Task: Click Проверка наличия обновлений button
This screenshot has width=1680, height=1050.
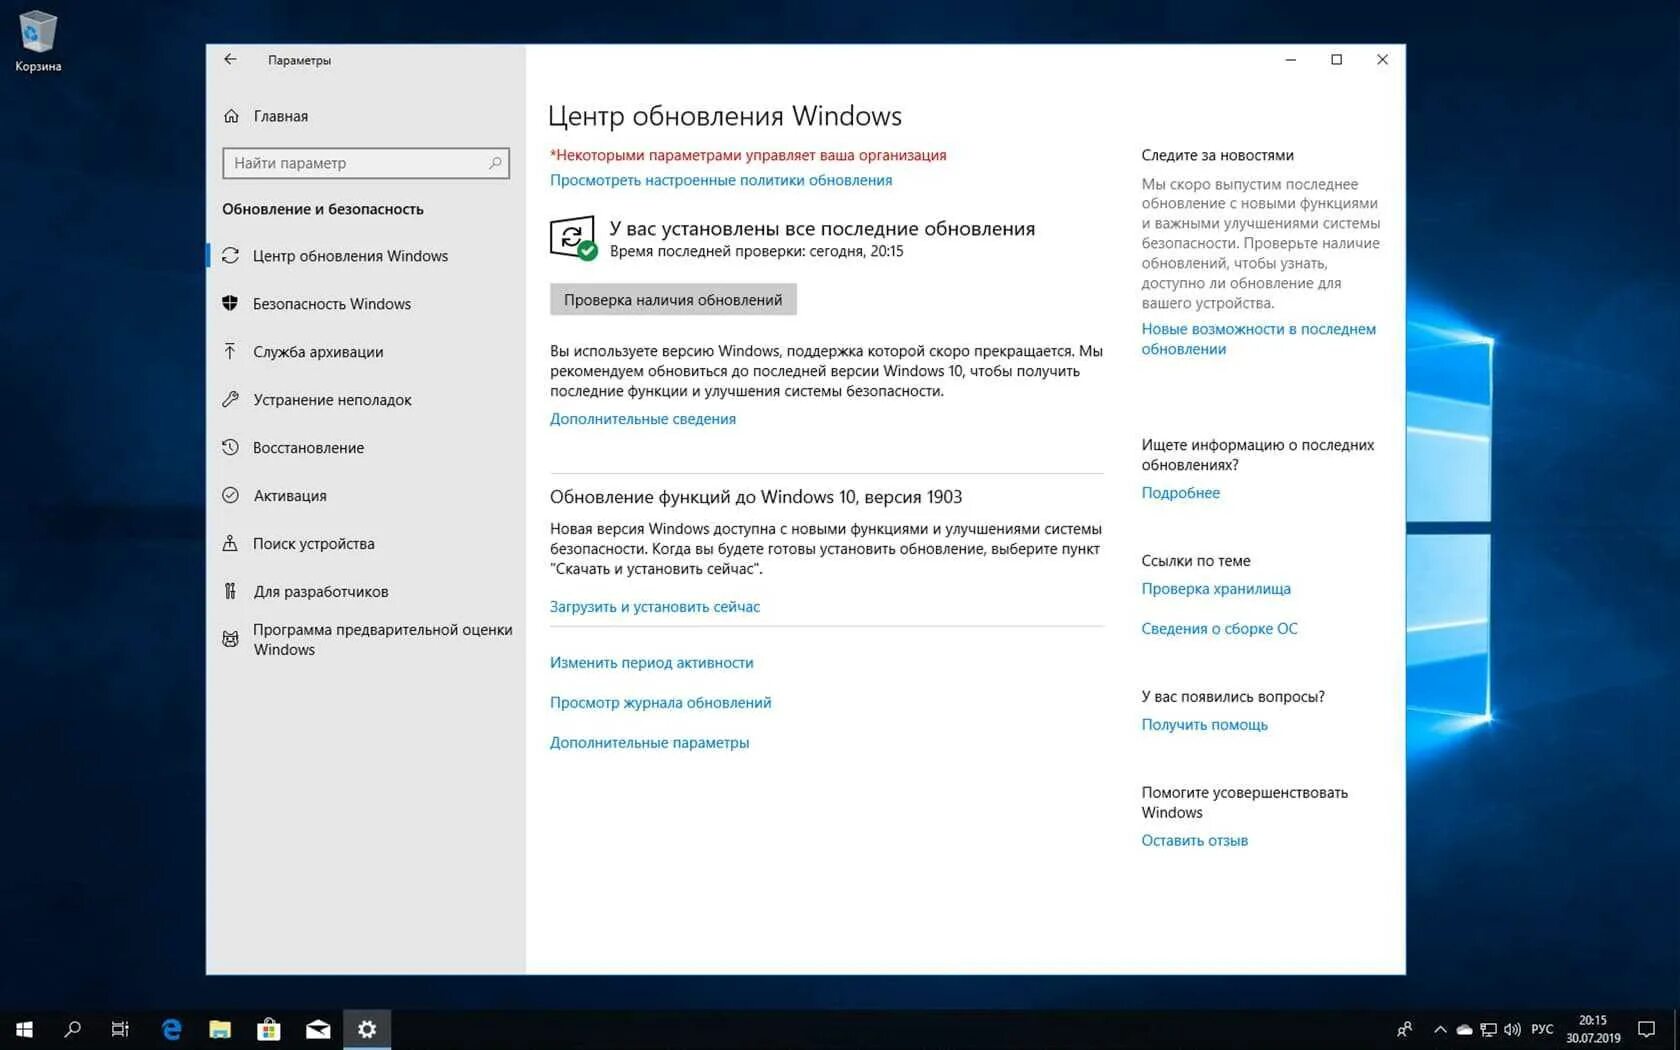Action: pyautogui.click(x=673, y=300)
